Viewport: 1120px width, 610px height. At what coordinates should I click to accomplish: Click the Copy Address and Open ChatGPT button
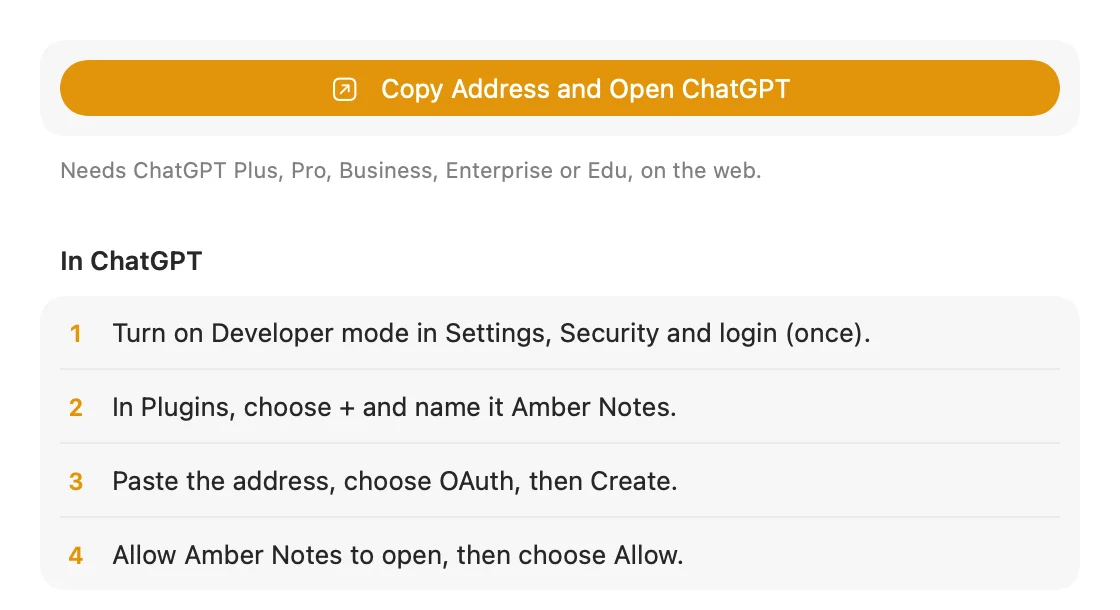tap(559, 89)
